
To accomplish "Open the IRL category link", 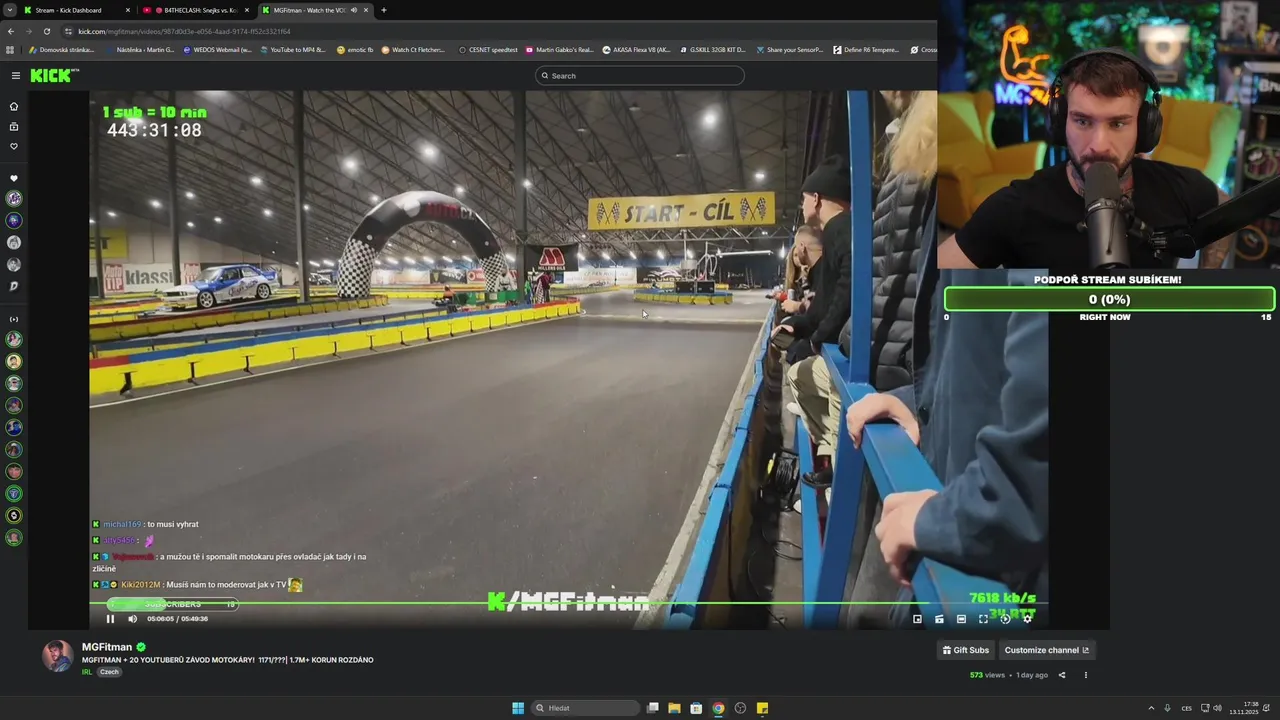I will pyautogui.click(x=87, y=672).
